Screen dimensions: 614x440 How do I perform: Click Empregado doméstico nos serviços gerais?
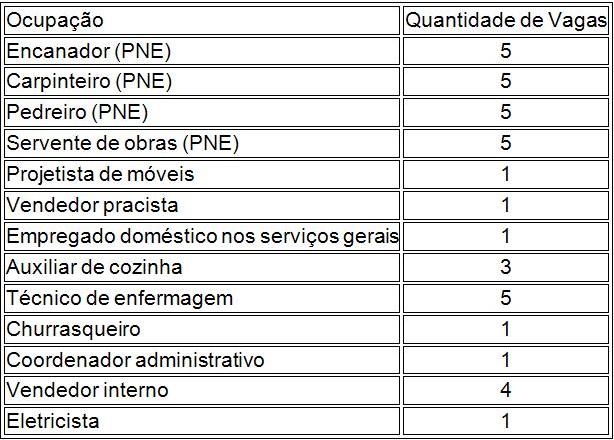(x=202, y=236)
